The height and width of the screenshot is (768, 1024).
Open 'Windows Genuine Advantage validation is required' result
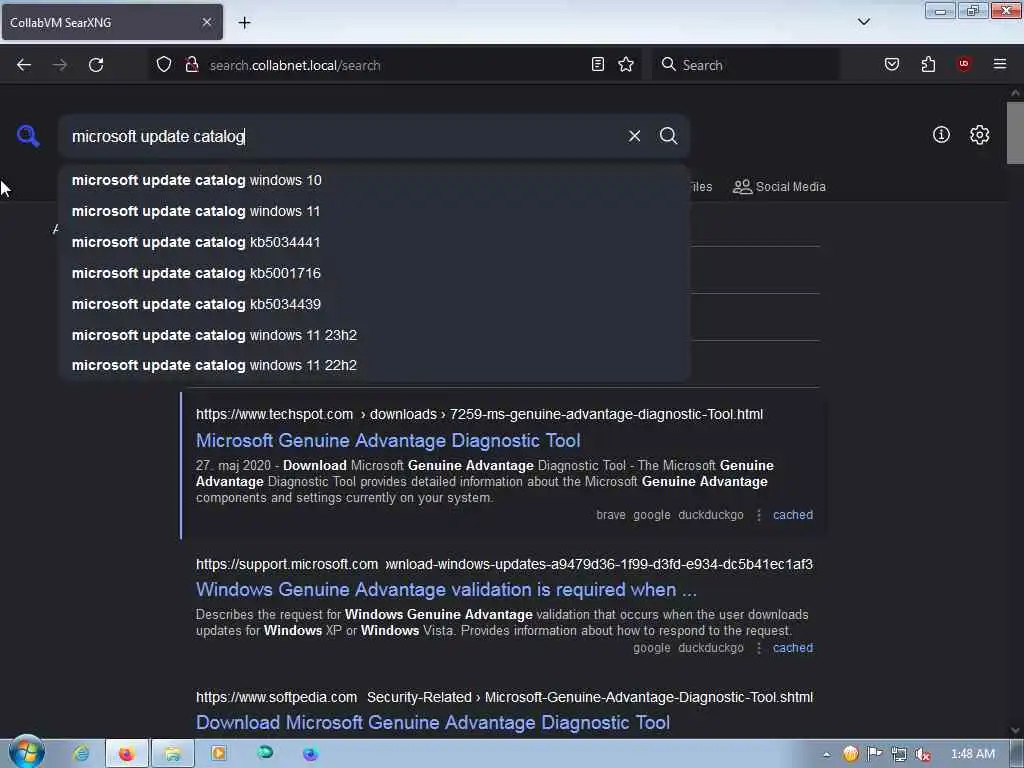point(446,590)
